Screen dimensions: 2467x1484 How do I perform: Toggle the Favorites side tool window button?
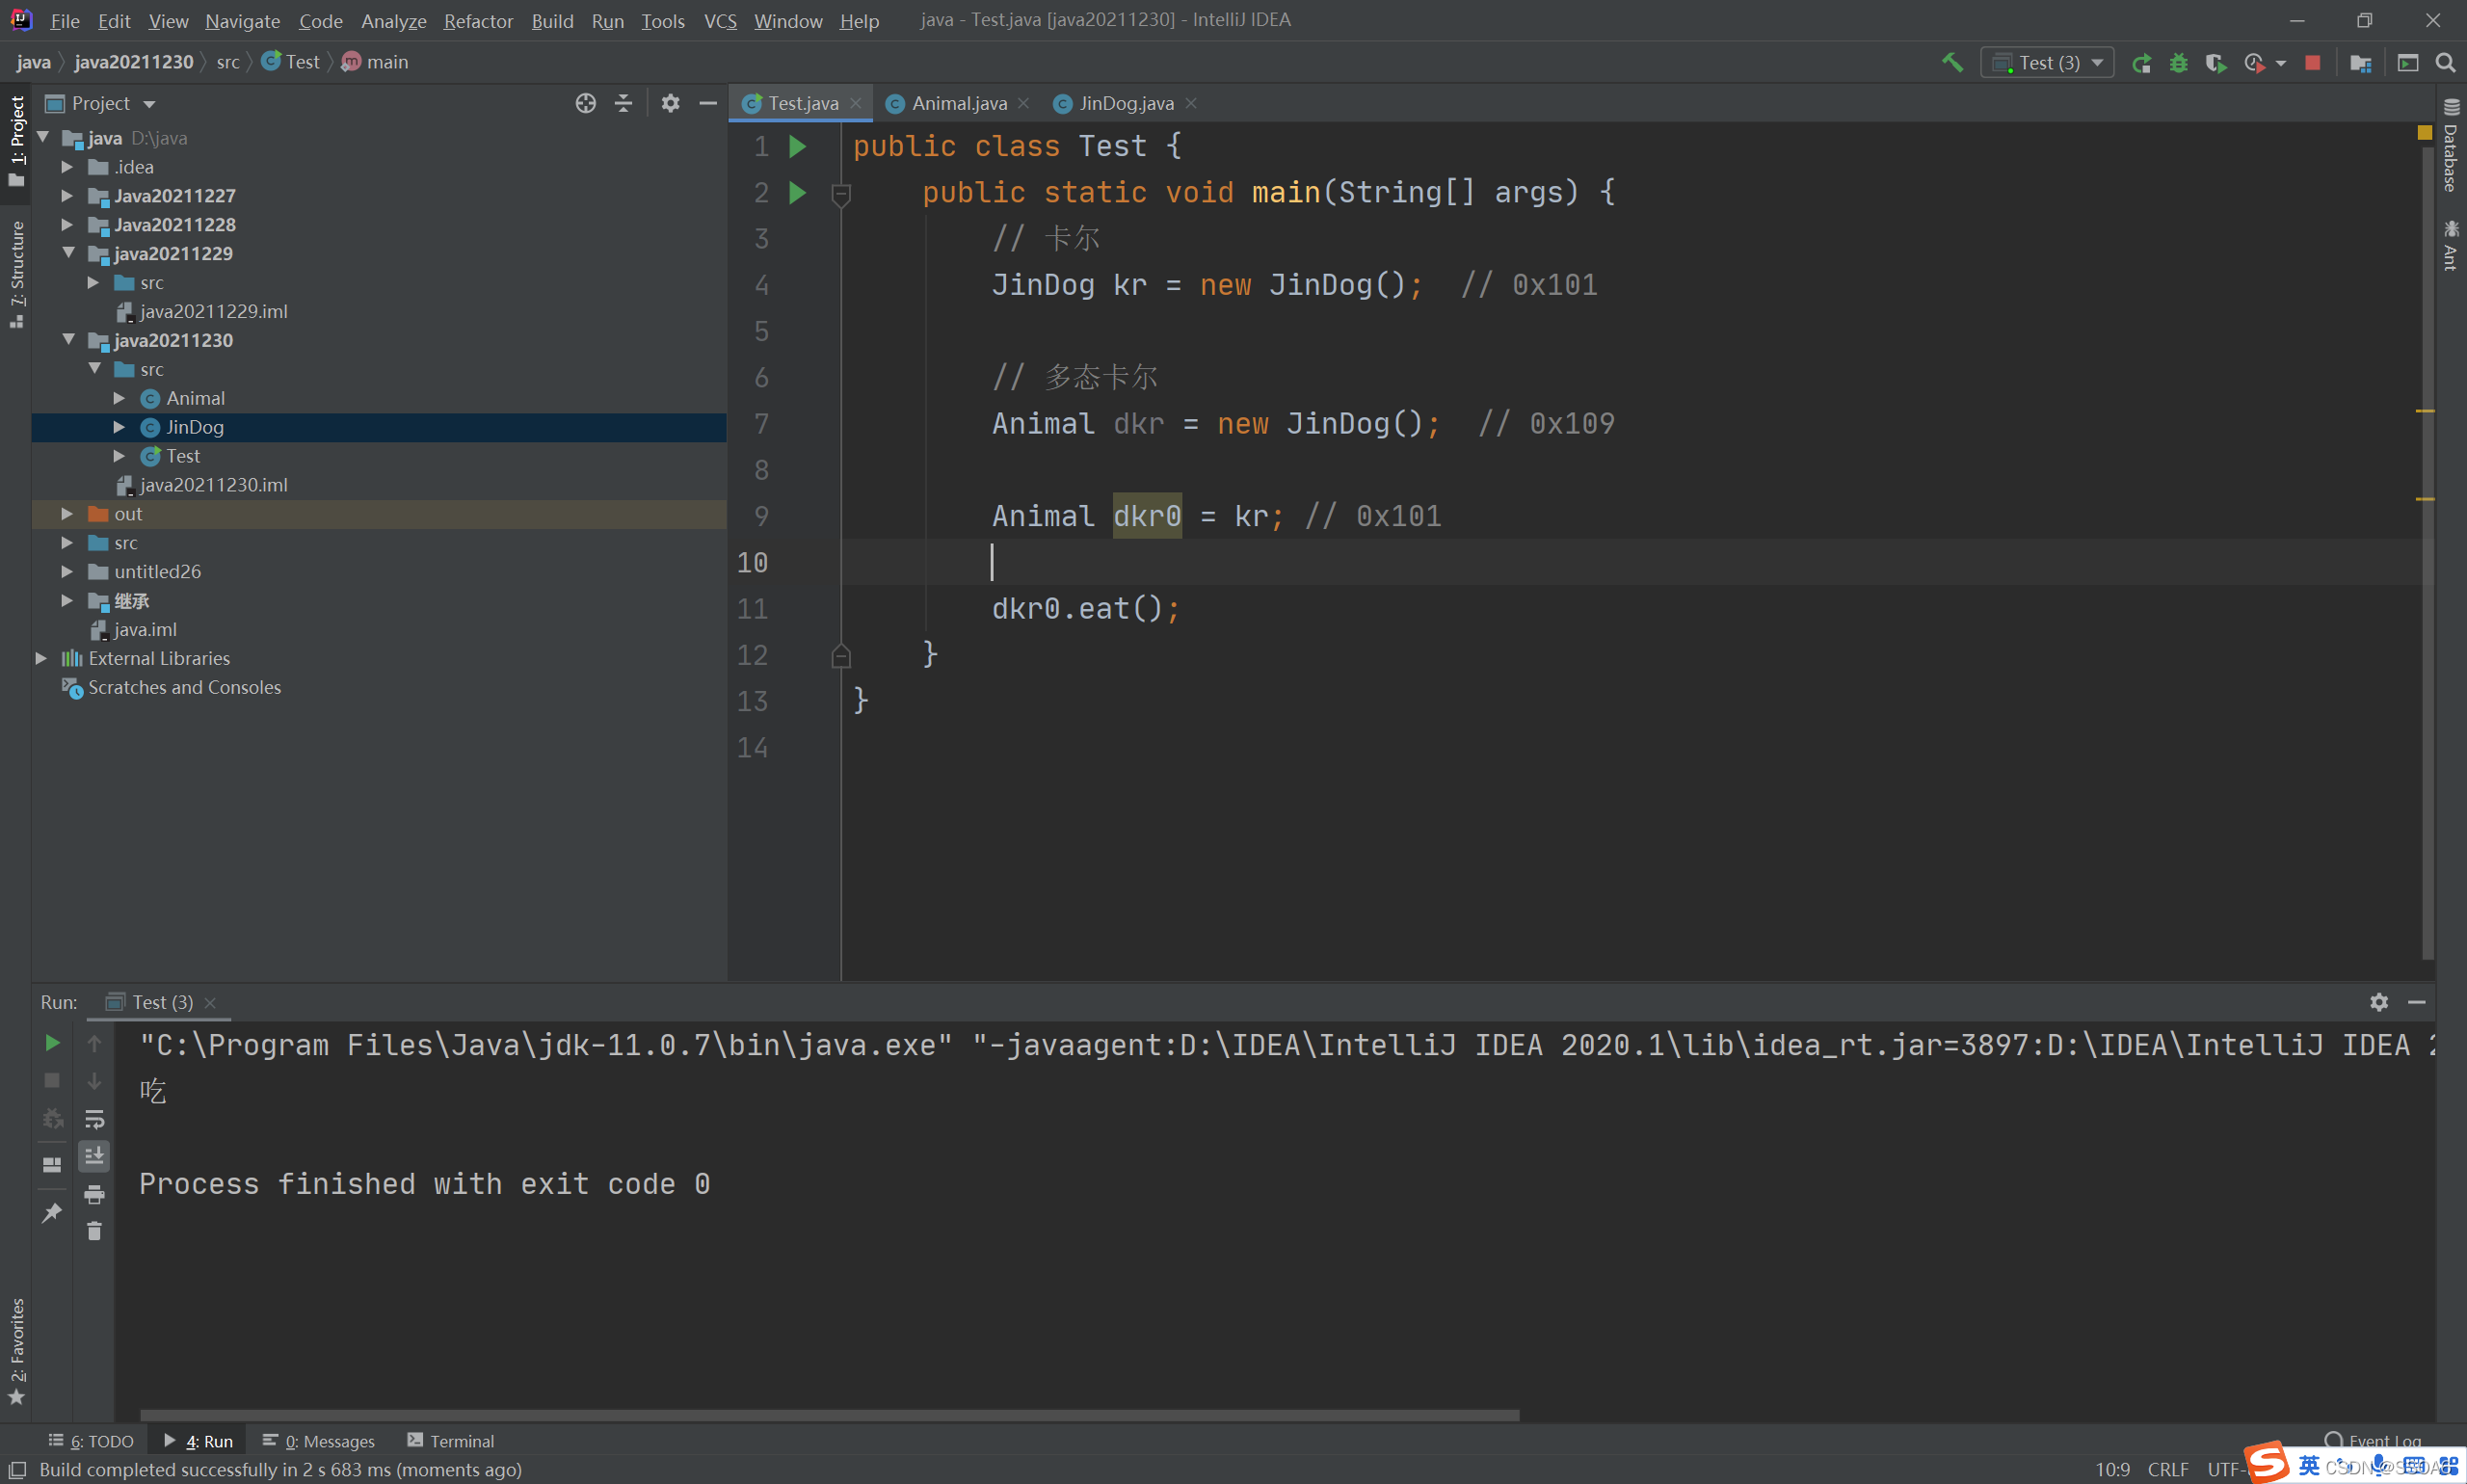pyautogui.click(x=16, y=1352)
